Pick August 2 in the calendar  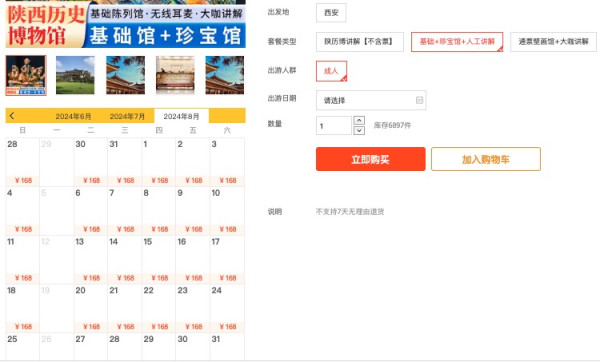(193, 162)
